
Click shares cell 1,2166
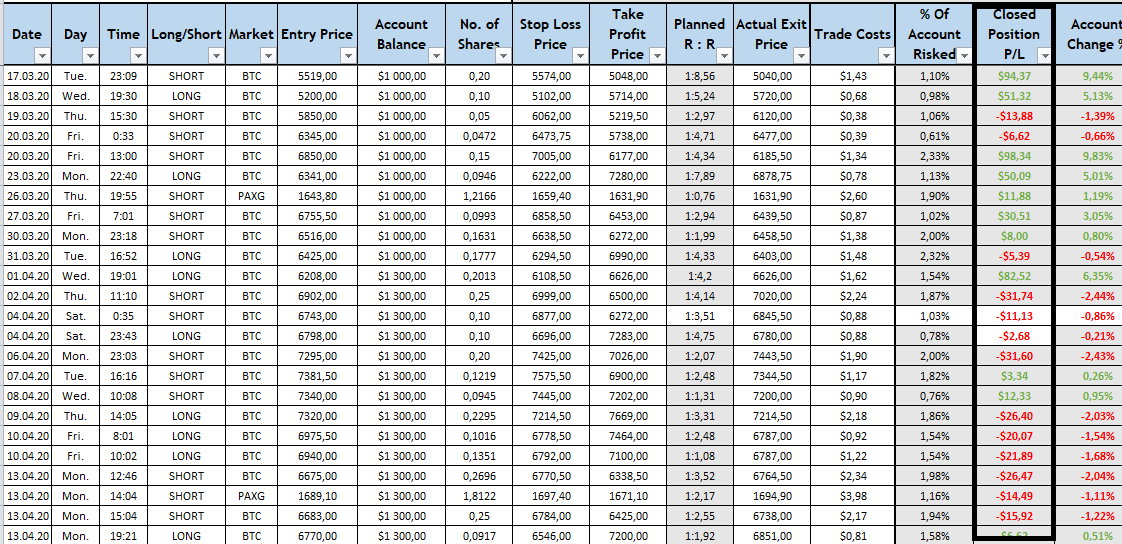click(479, 196)
